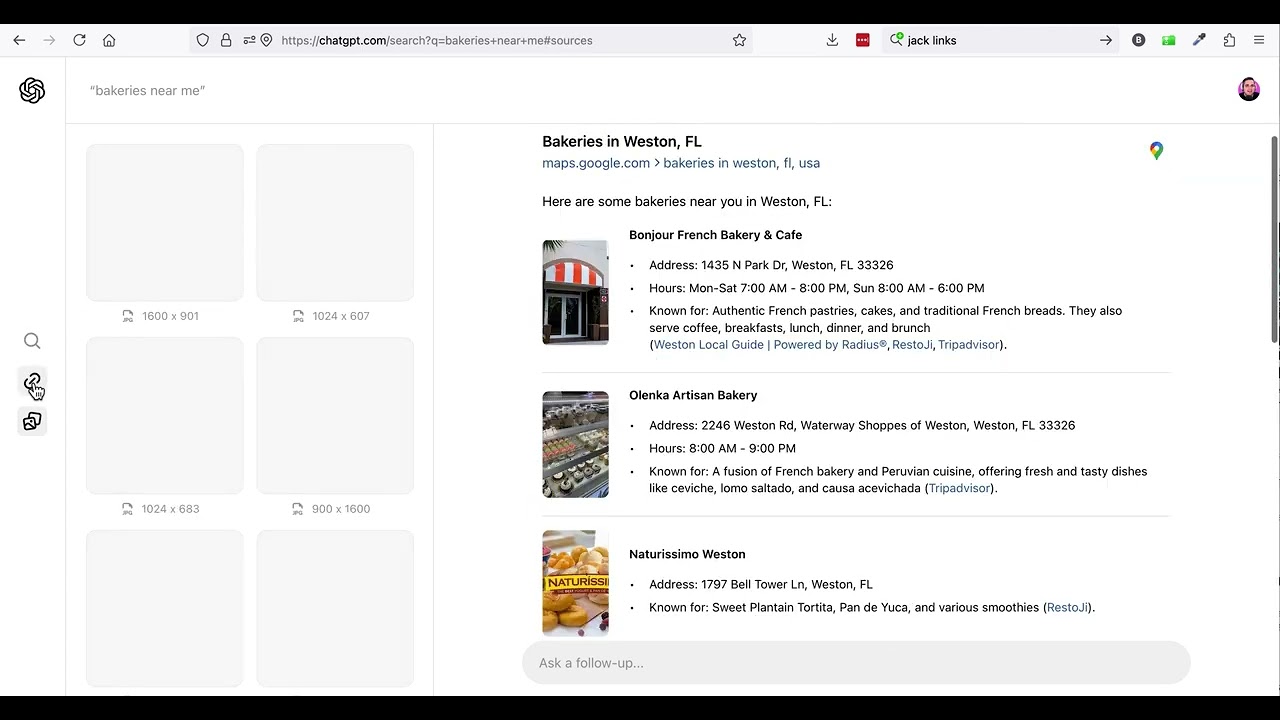The height and width of the screenshot is (720, 1280).
Task: Open the sources link icon in sidebar
Action: coord(32,383)
